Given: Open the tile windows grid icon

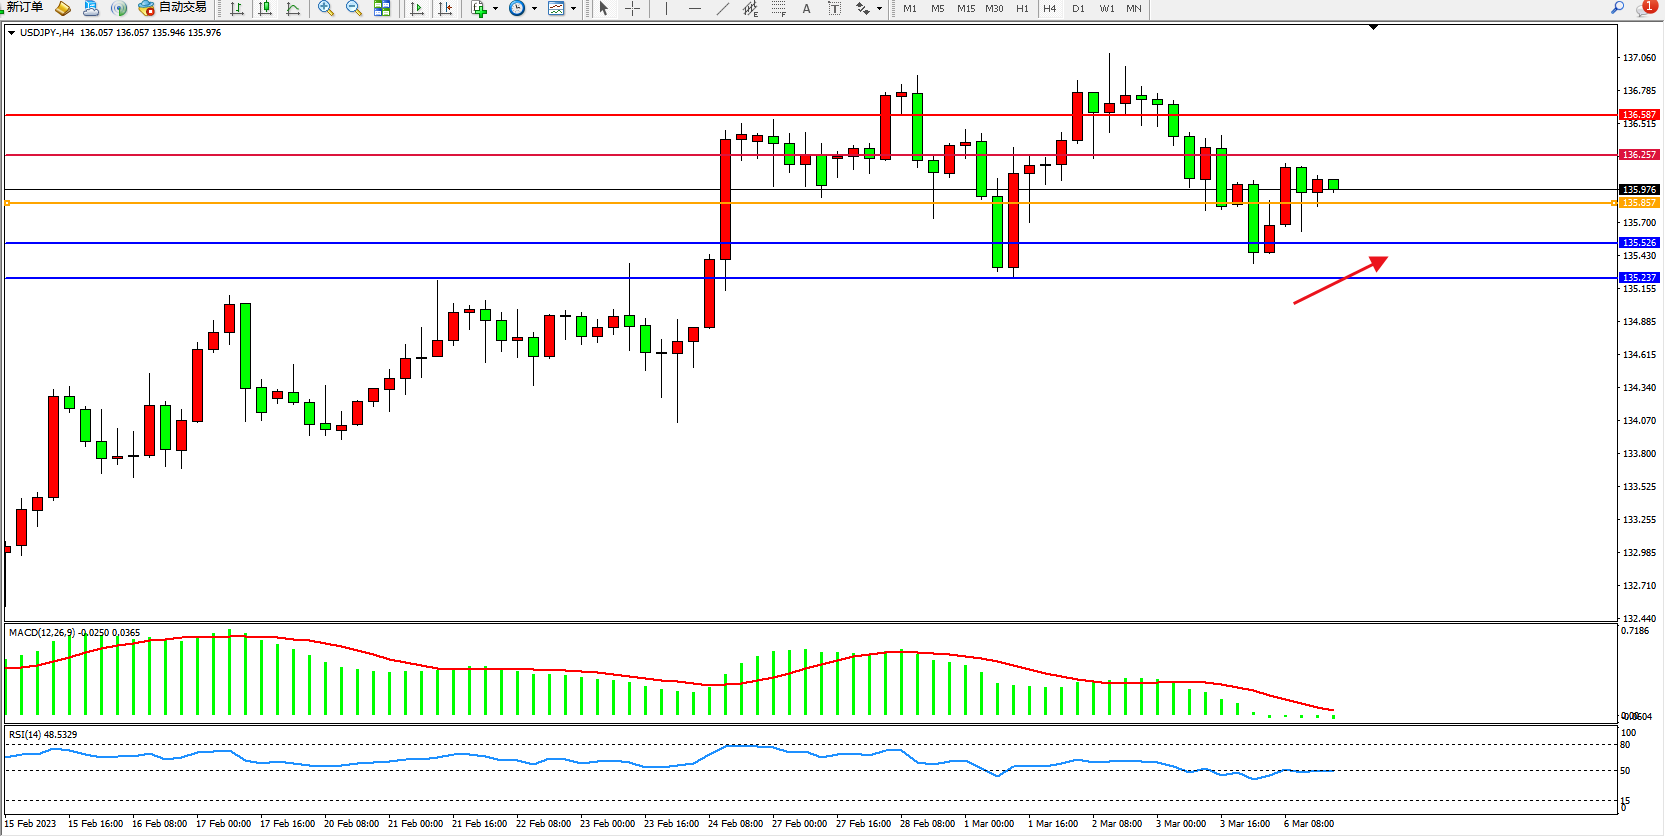Looking at the screenshot, I should 382,8.
